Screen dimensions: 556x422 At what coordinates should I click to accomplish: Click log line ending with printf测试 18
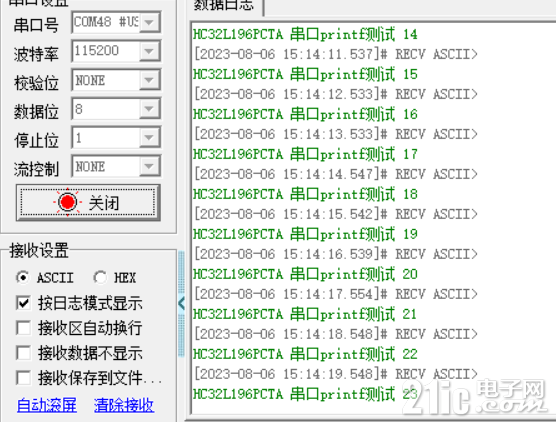pos(305,194)
